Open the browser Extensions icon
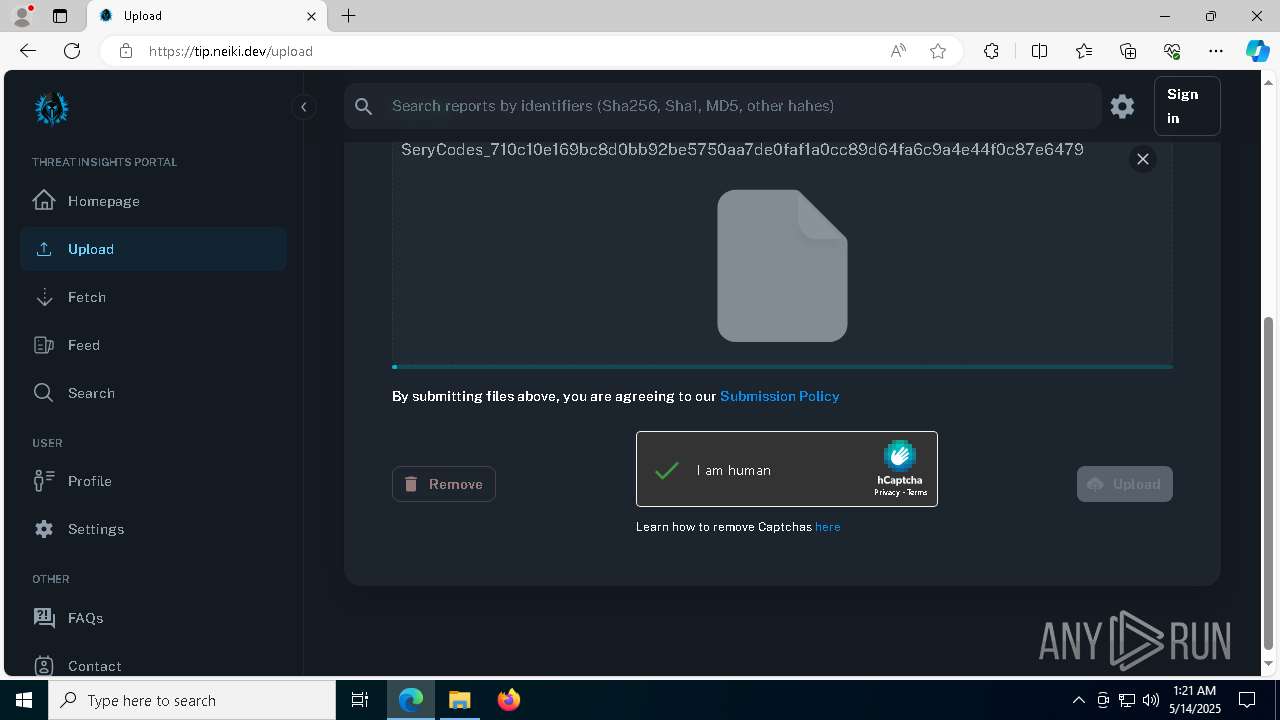 tap(991, 51)
